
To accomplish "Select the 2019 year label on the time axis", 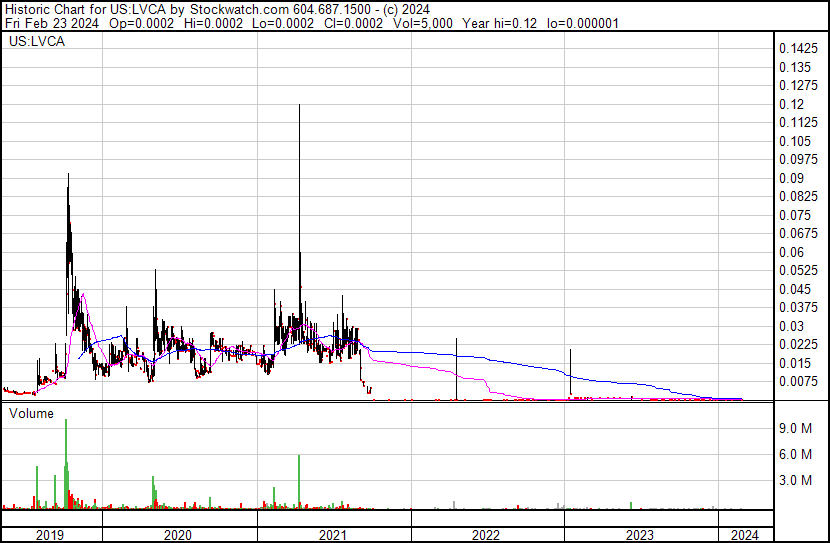I will tap(50, 535).
